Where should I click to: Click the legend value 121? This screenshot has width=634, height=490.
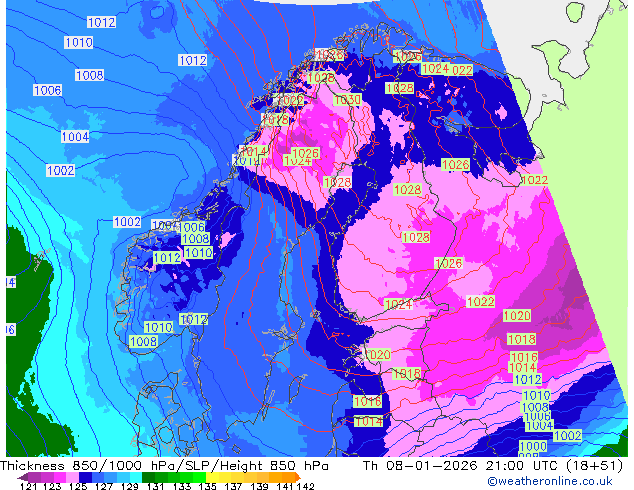(x=28, y=486)
